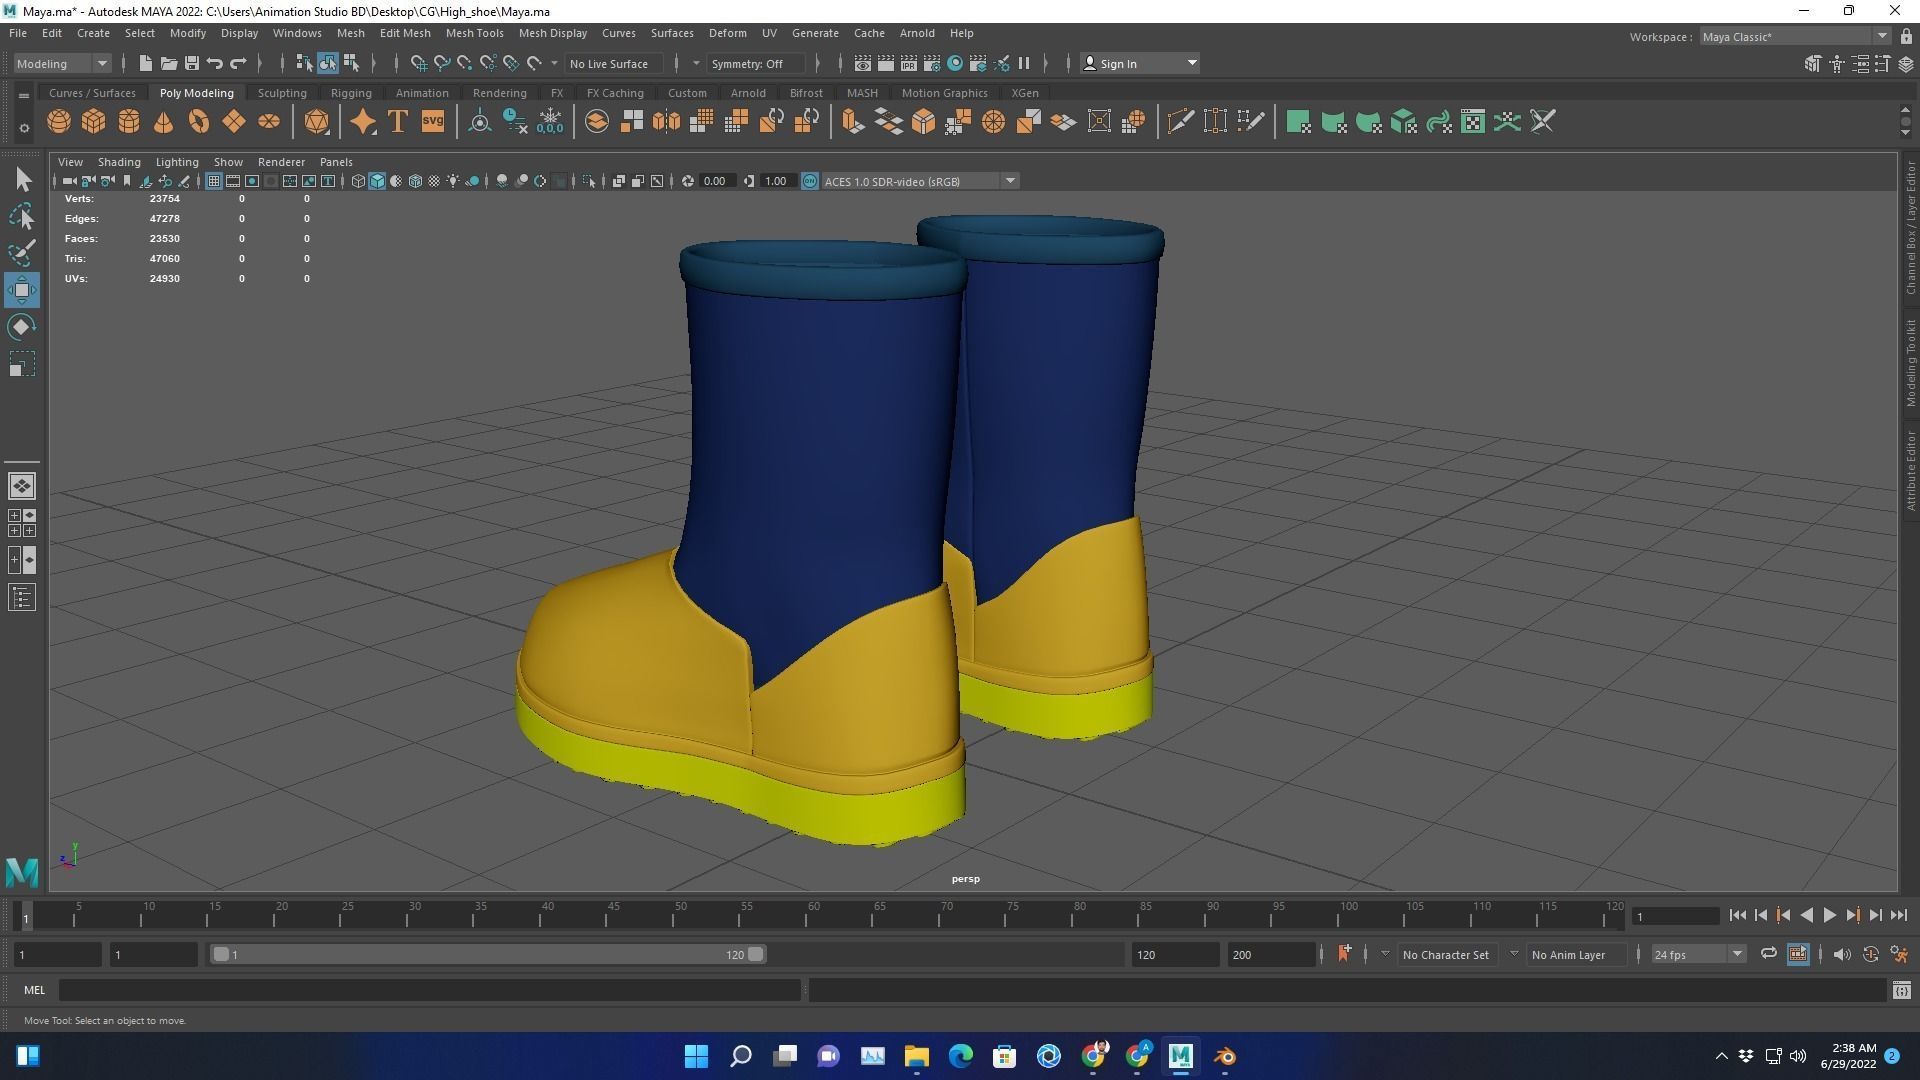Screen dimensions: 1920x1080
Task: Click the polygon Type text tool
Action: point(398,122)
